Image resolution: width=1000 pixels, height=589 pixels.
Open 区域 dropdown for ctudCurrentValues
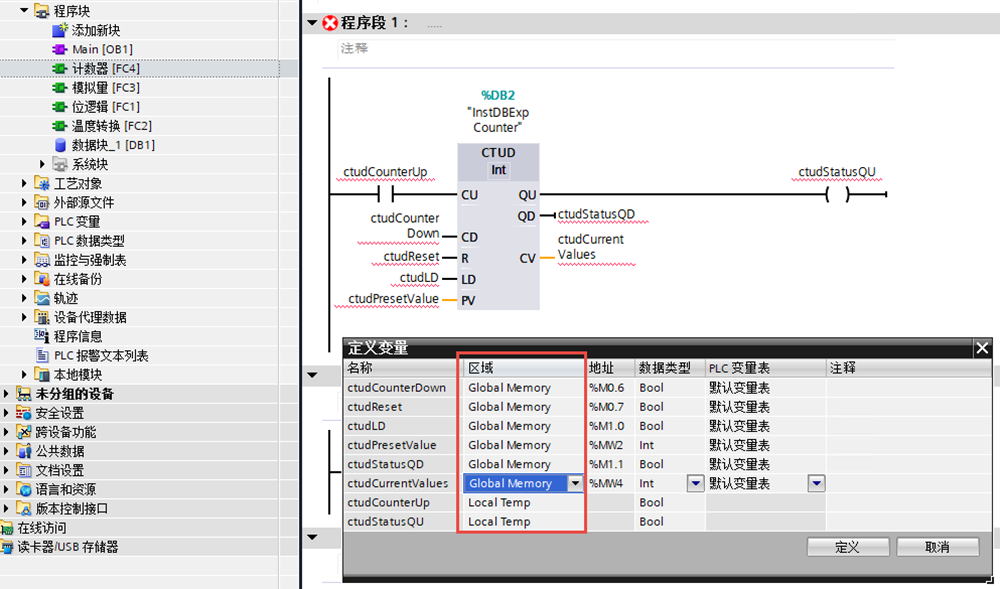point(575,484)
